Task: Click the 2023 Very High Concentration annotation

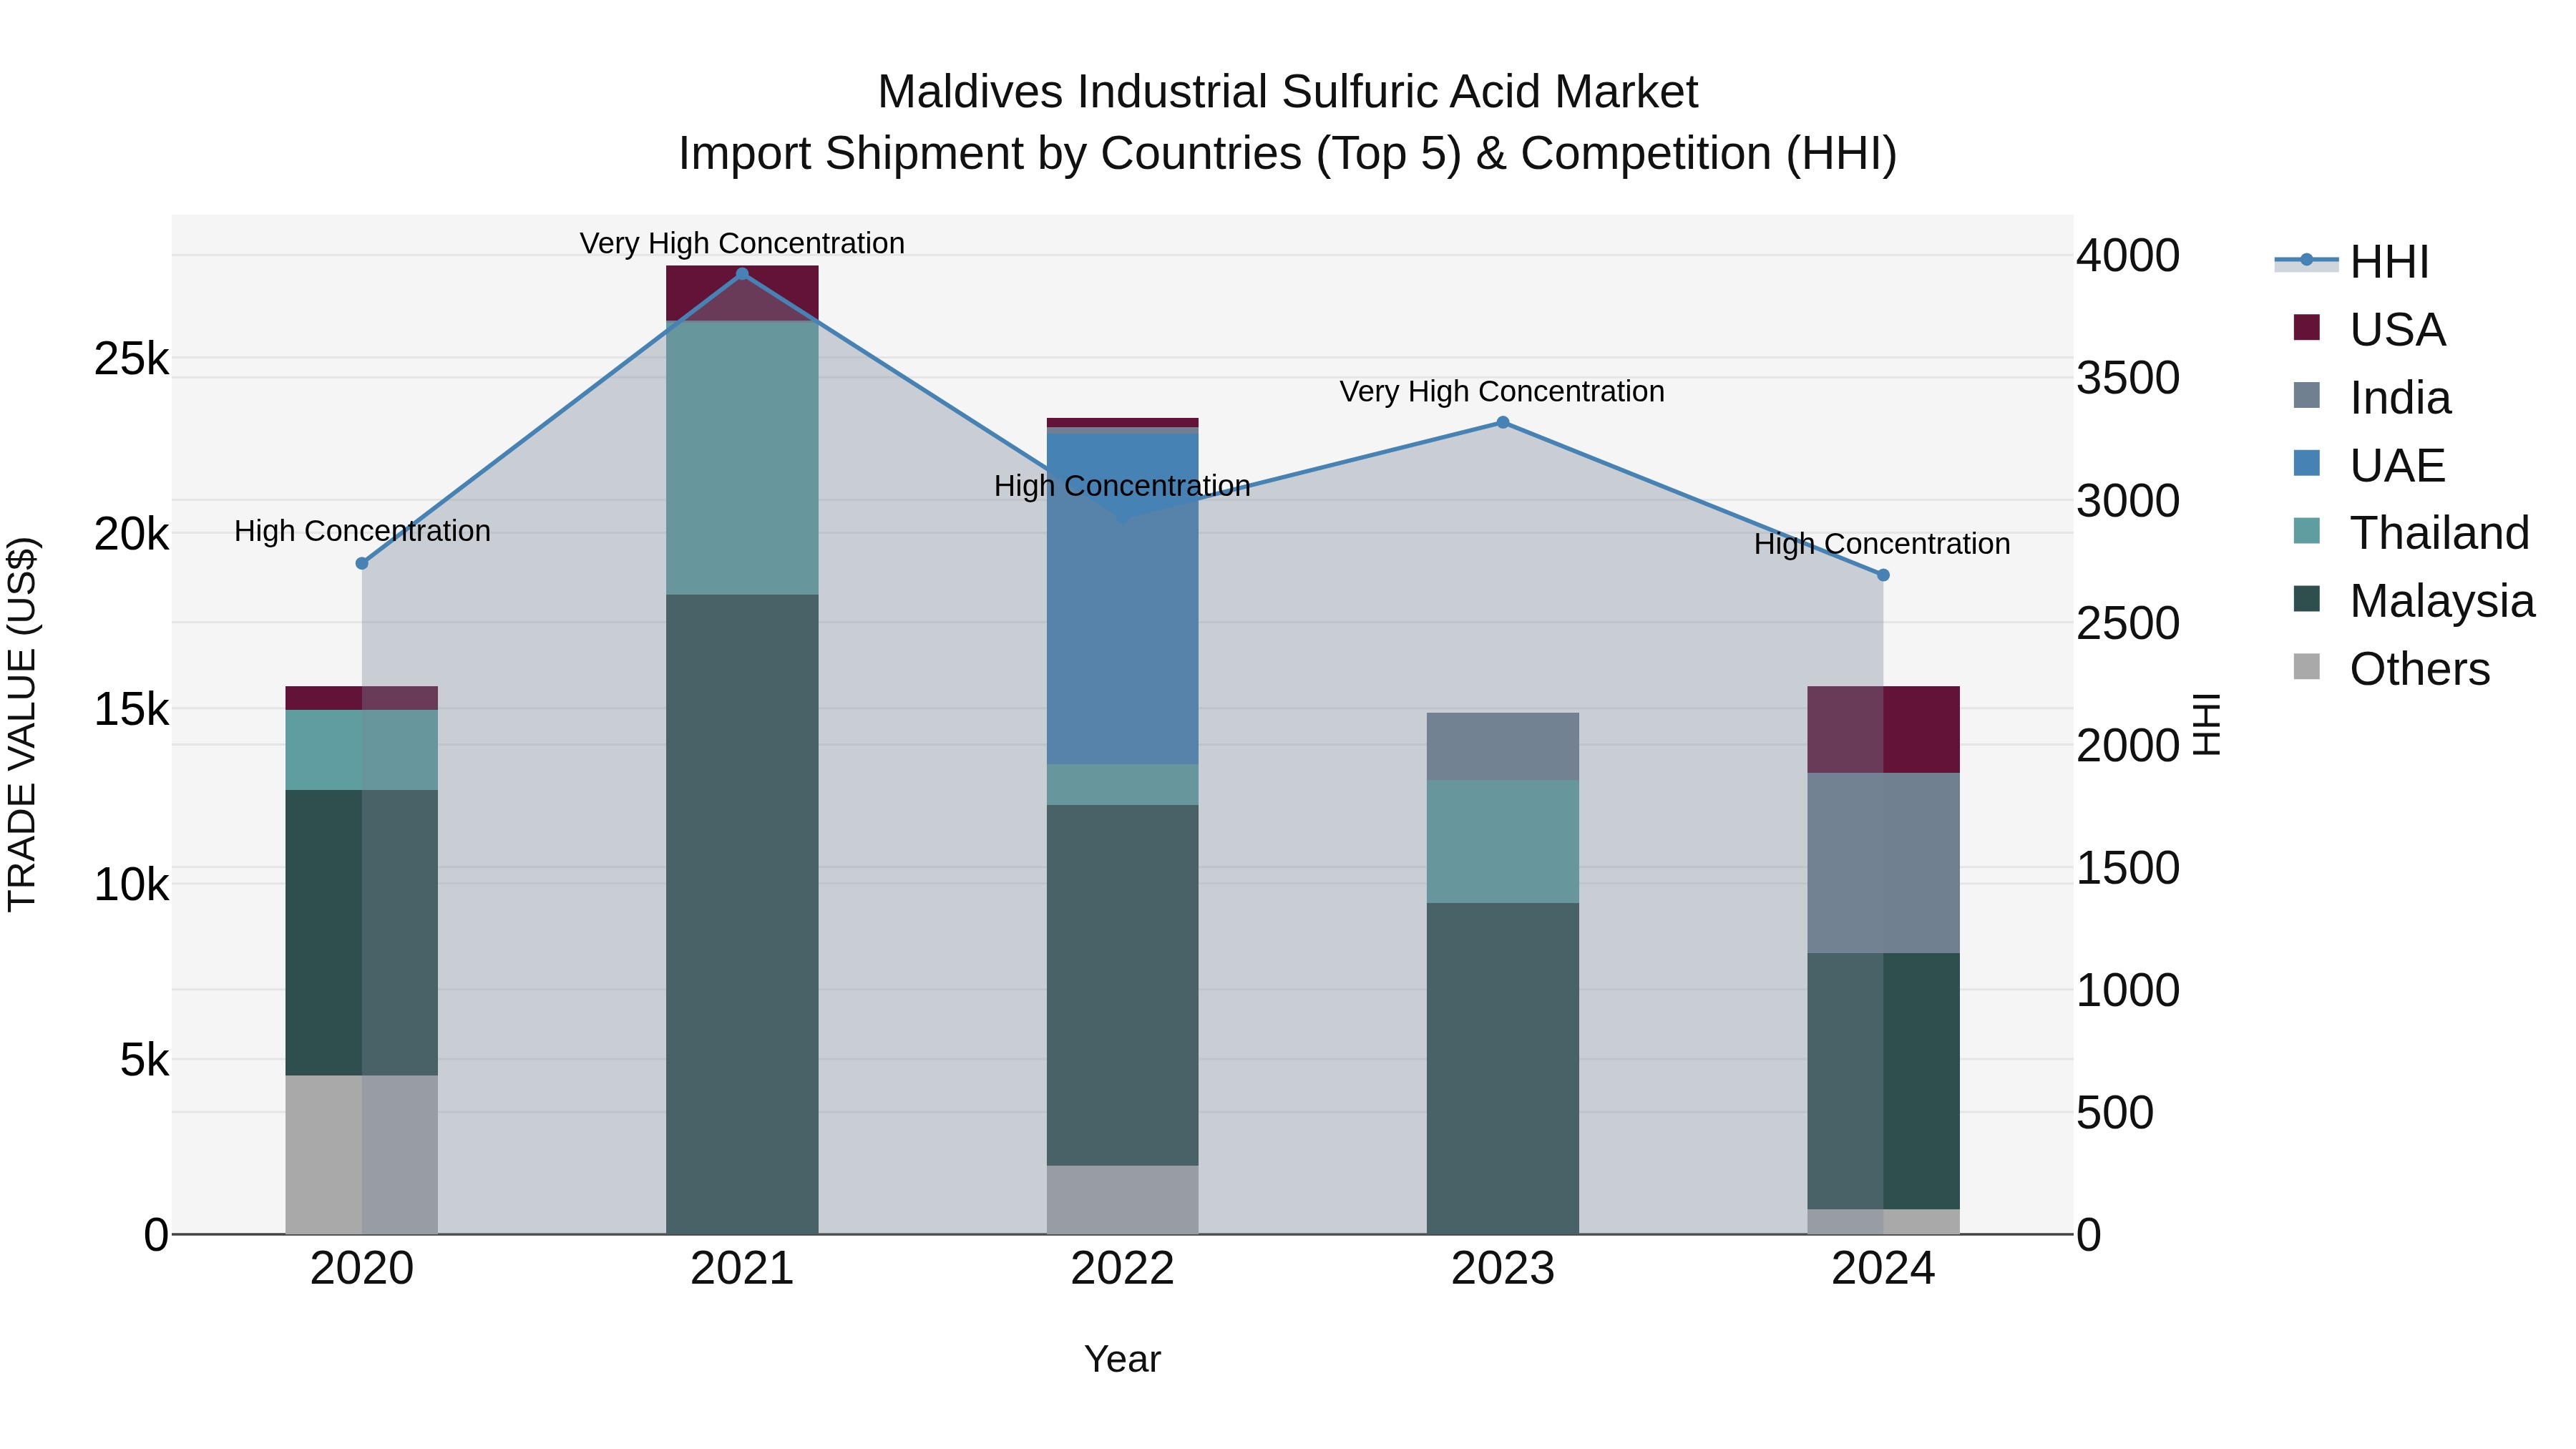Action: [x=1502, y=391]
